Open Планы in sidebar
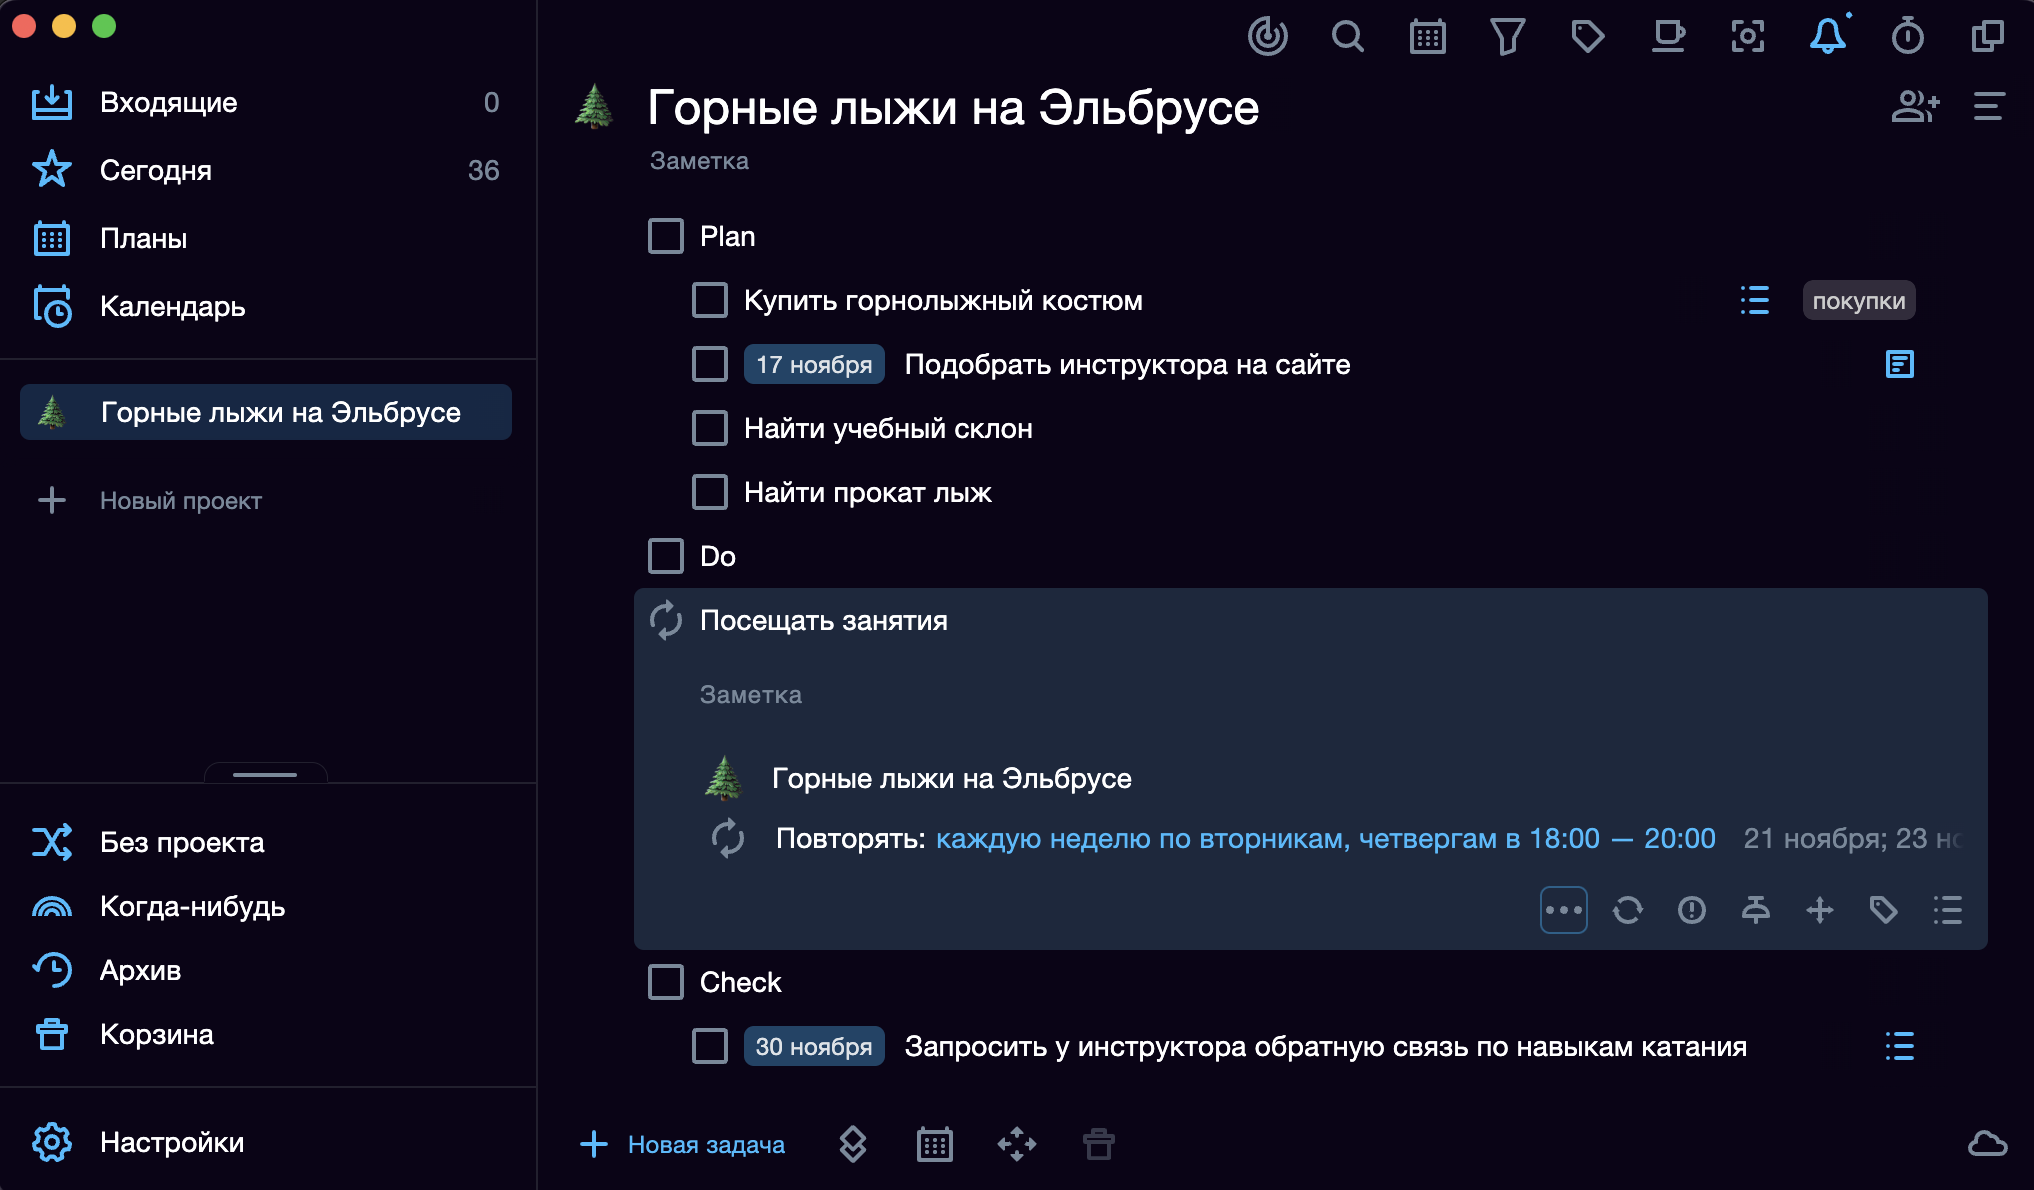This screenshot has width=2034, height=1190. (x=266, y=238)
